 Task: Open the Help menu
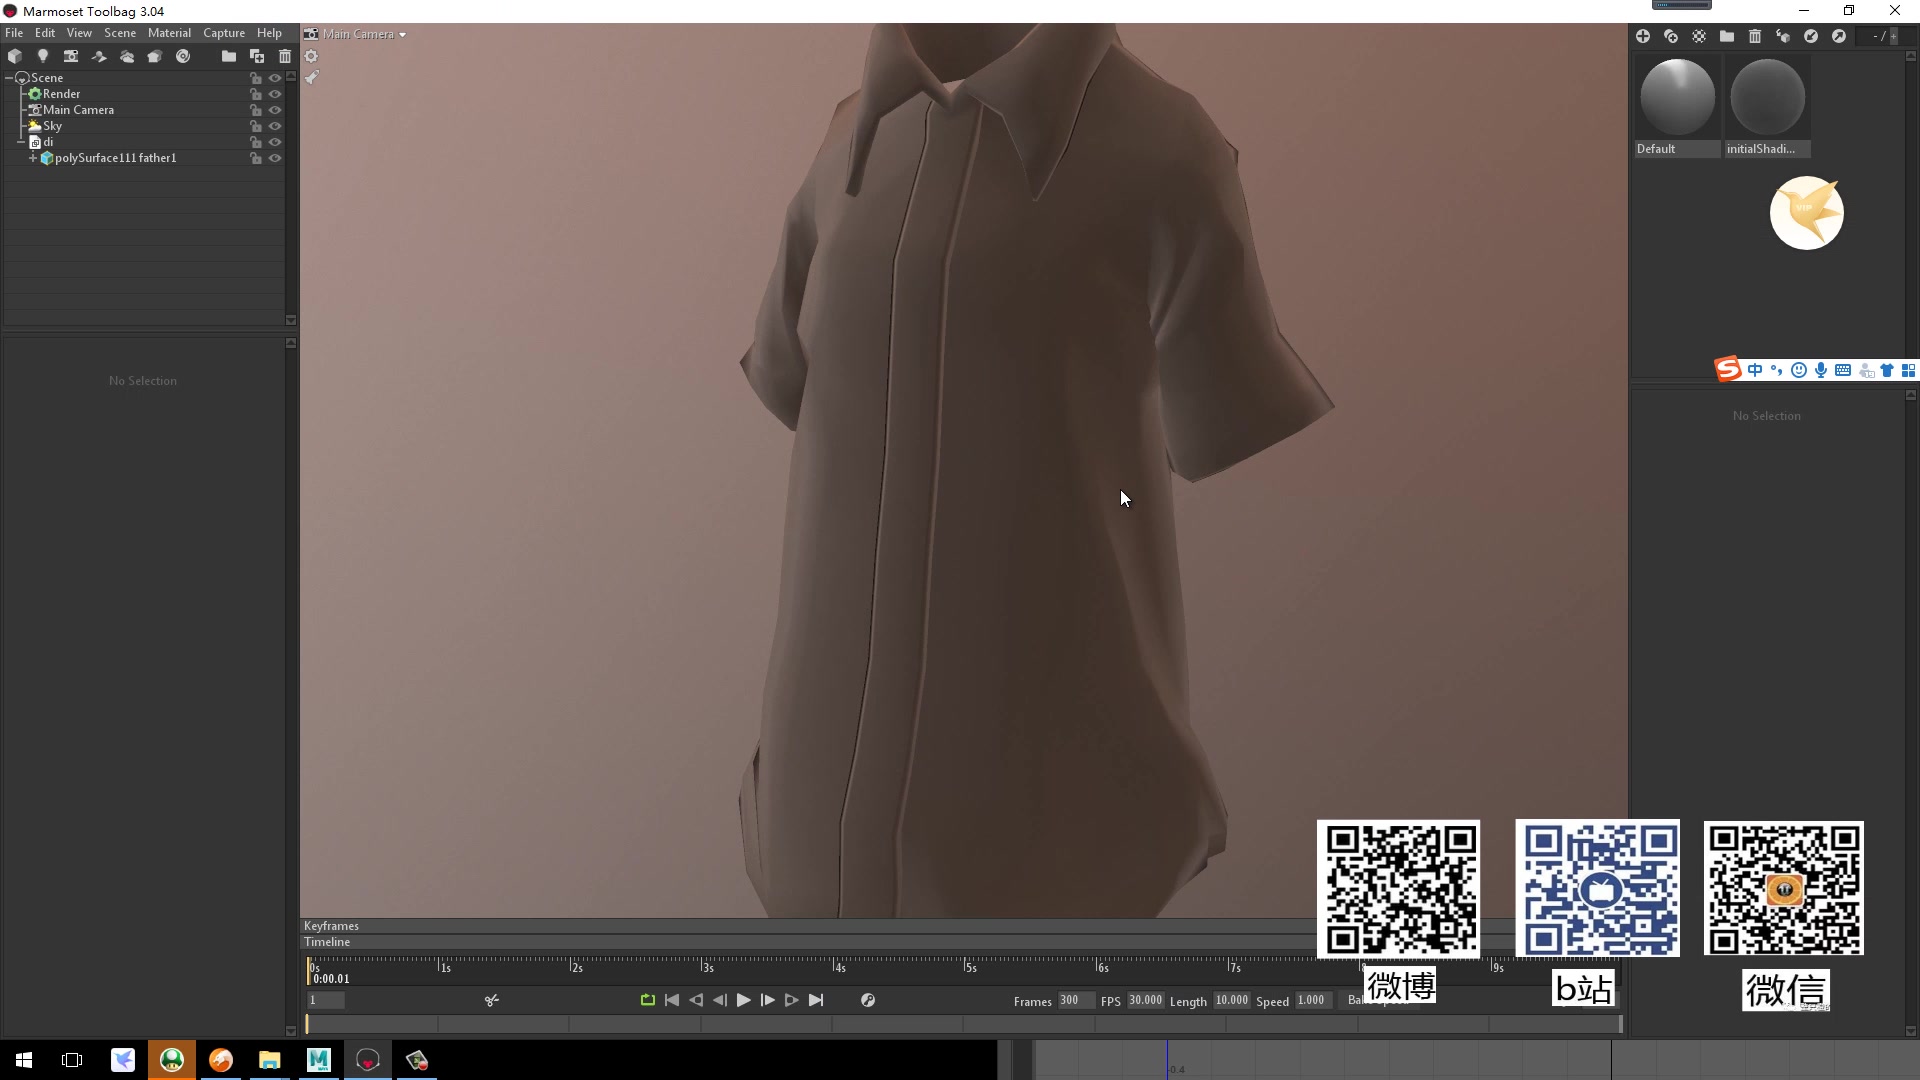(x=269, y=33)
